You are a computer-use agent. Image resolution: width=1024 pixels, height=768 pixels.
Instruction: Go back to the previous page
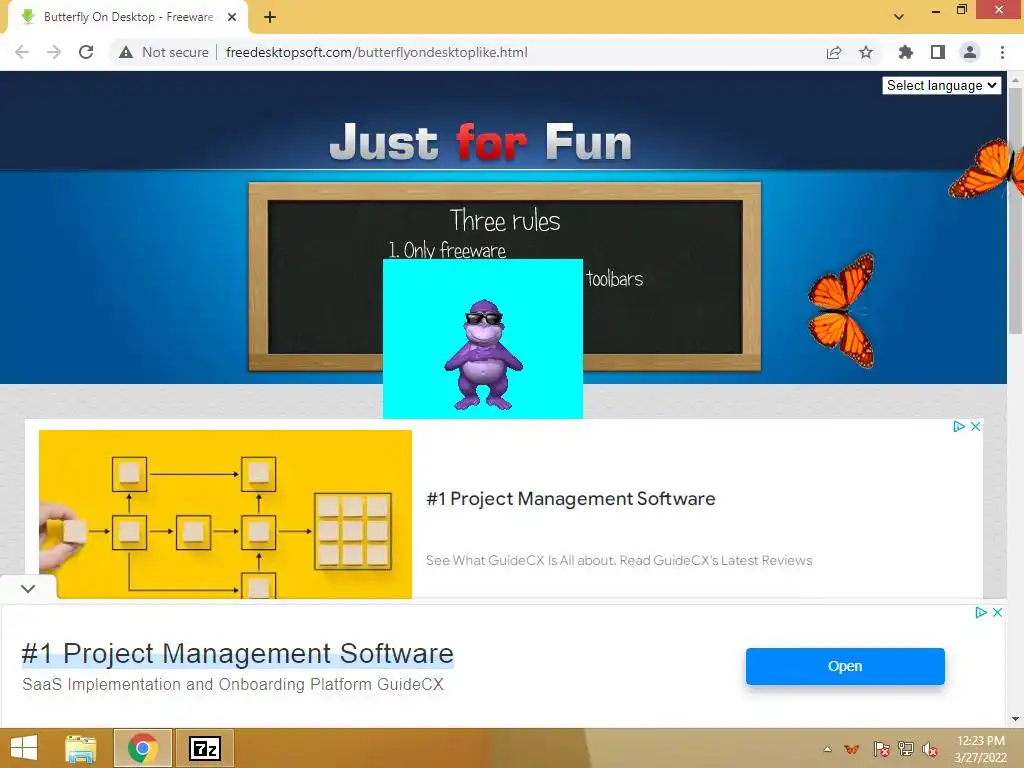coord(22,52)
